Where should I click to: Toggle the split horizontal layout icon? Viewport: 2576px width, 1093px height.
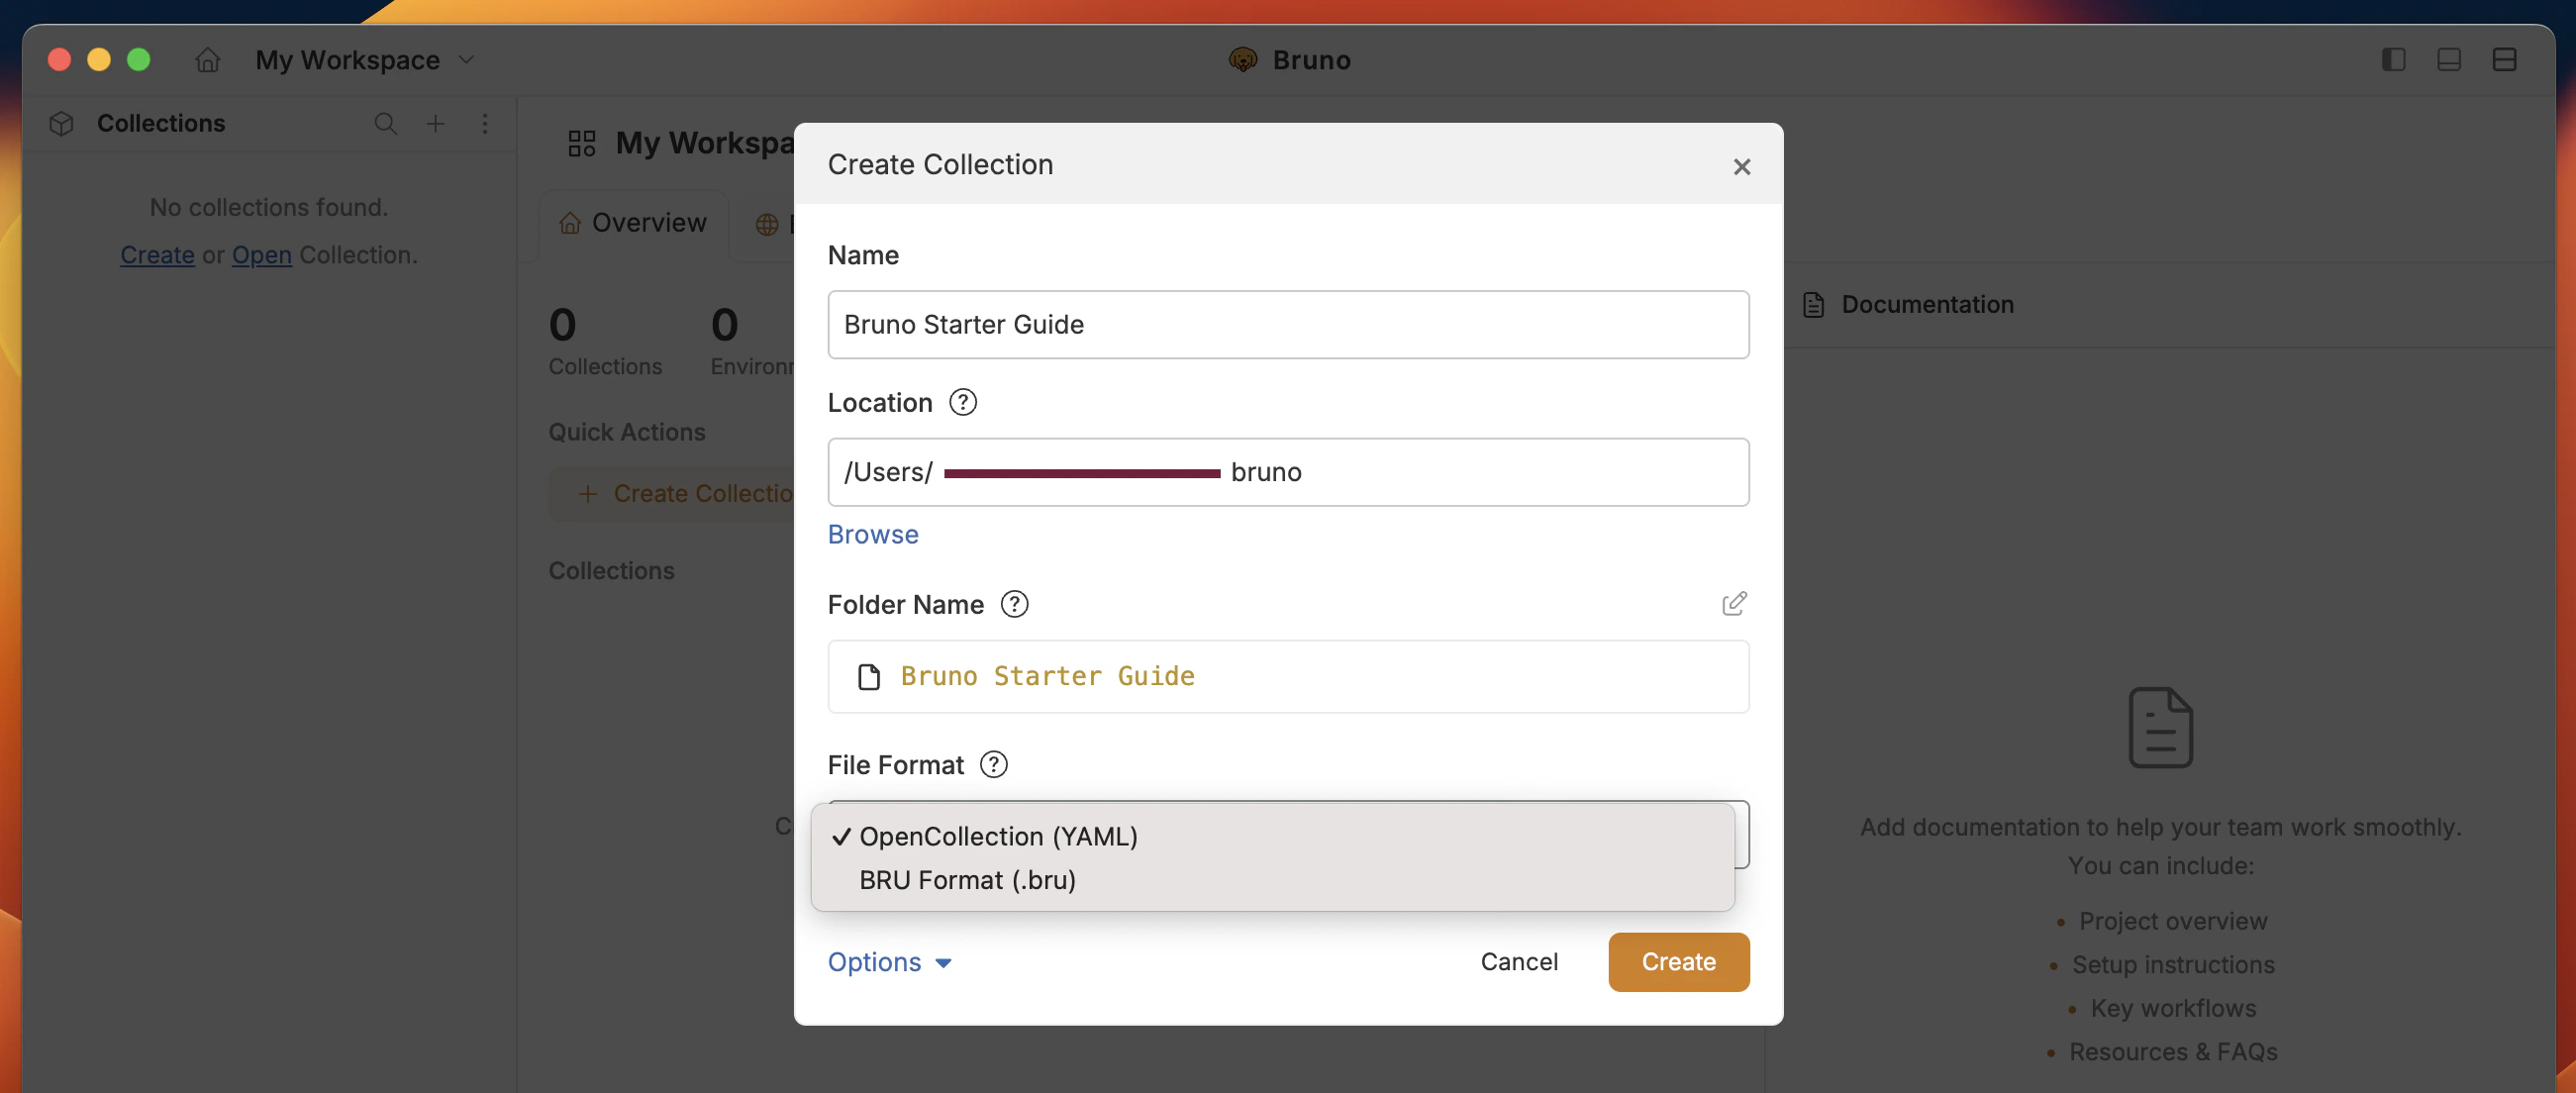2504,59
